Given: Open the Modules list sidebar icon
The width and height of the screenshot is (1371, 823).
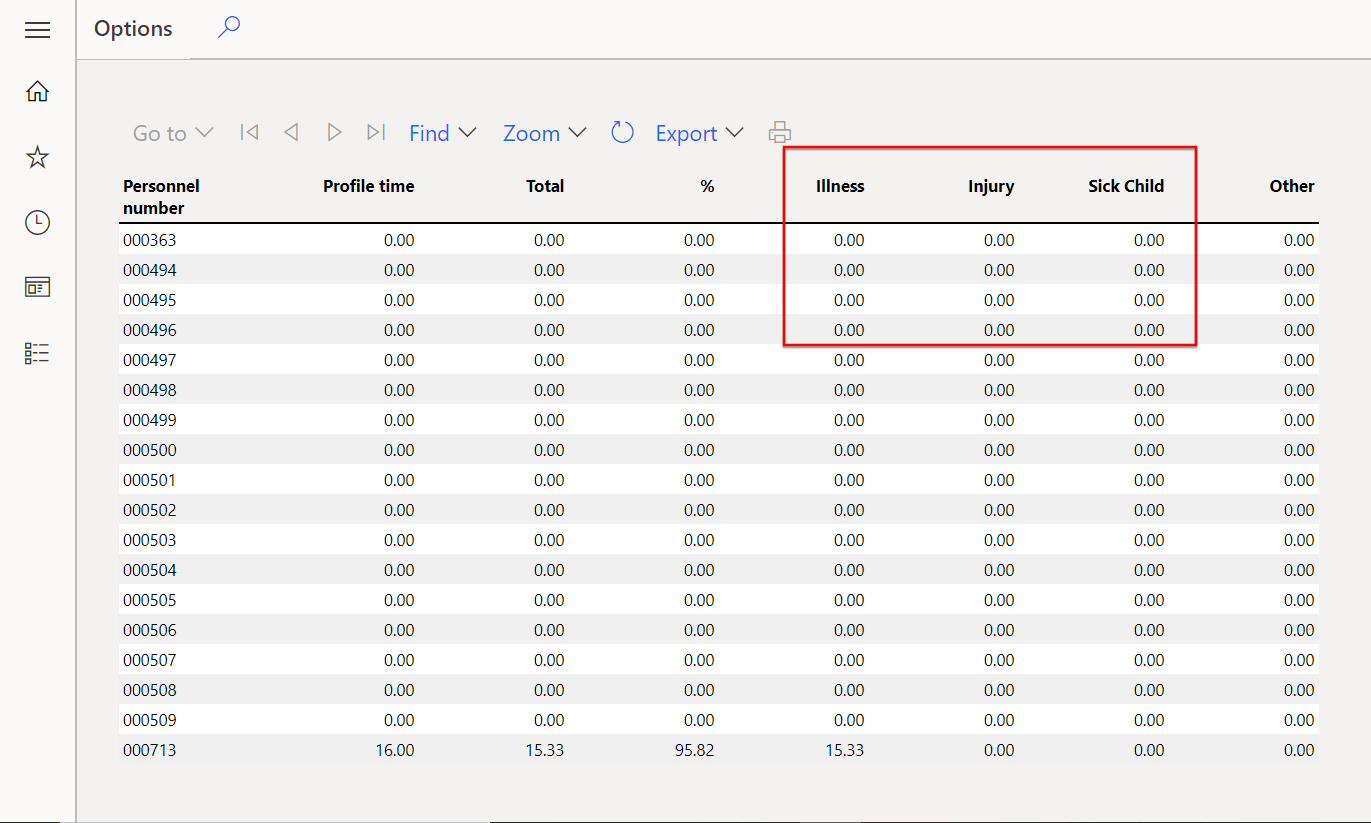Looking at the screenshot, I should 37,353.
